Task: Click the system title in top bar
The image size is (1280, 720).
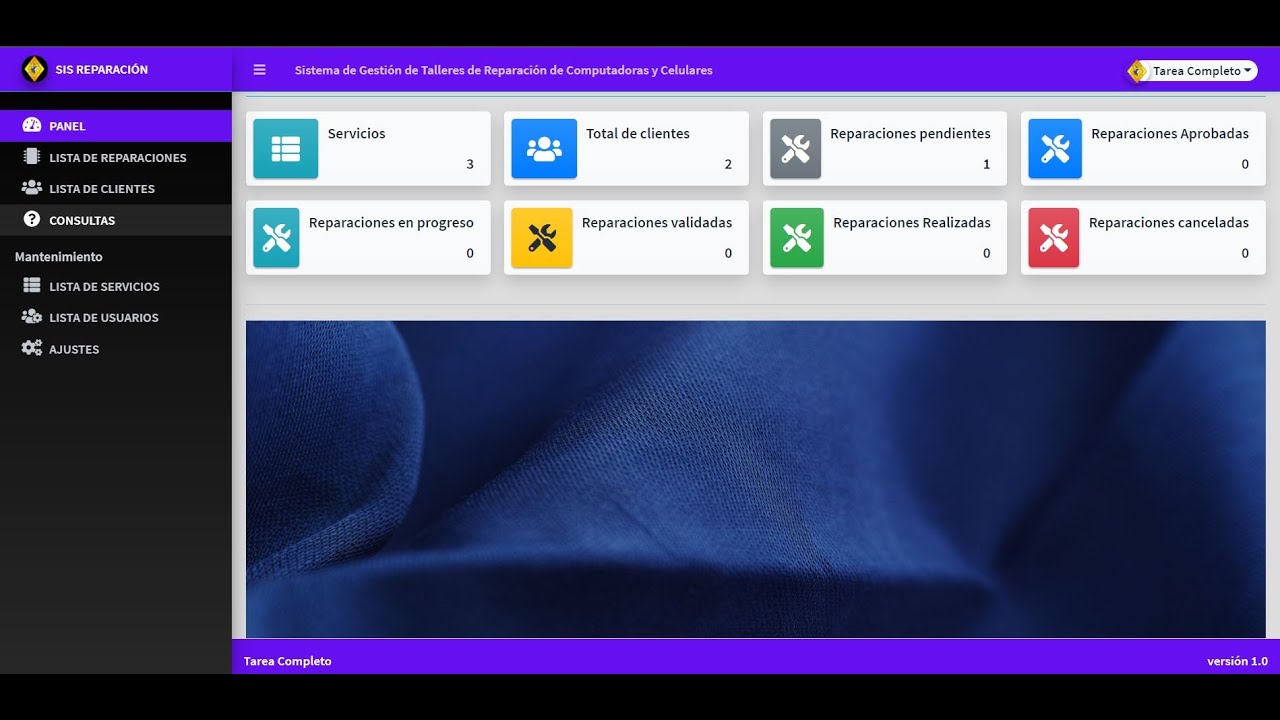Action: click(x=503, y=70)
